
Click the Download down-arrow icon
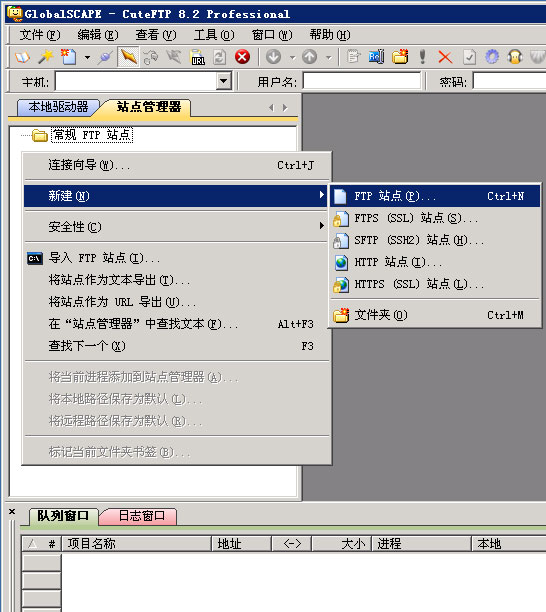pyautogui.click(x=274, y=57)
